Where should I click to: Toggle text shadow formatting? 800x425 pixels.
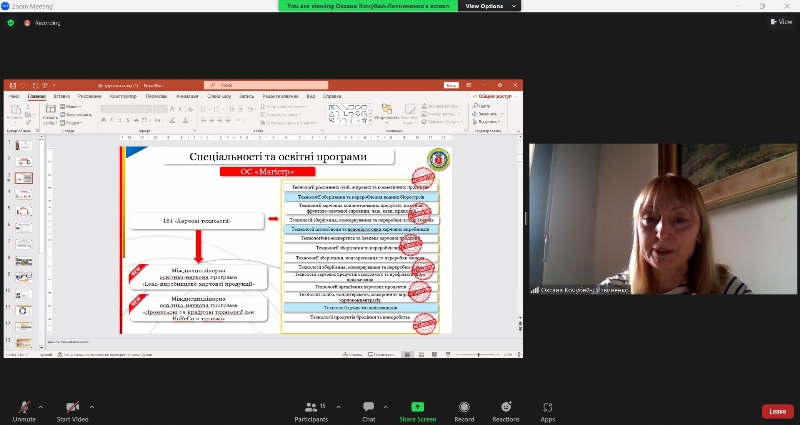(x=128, y=120)
